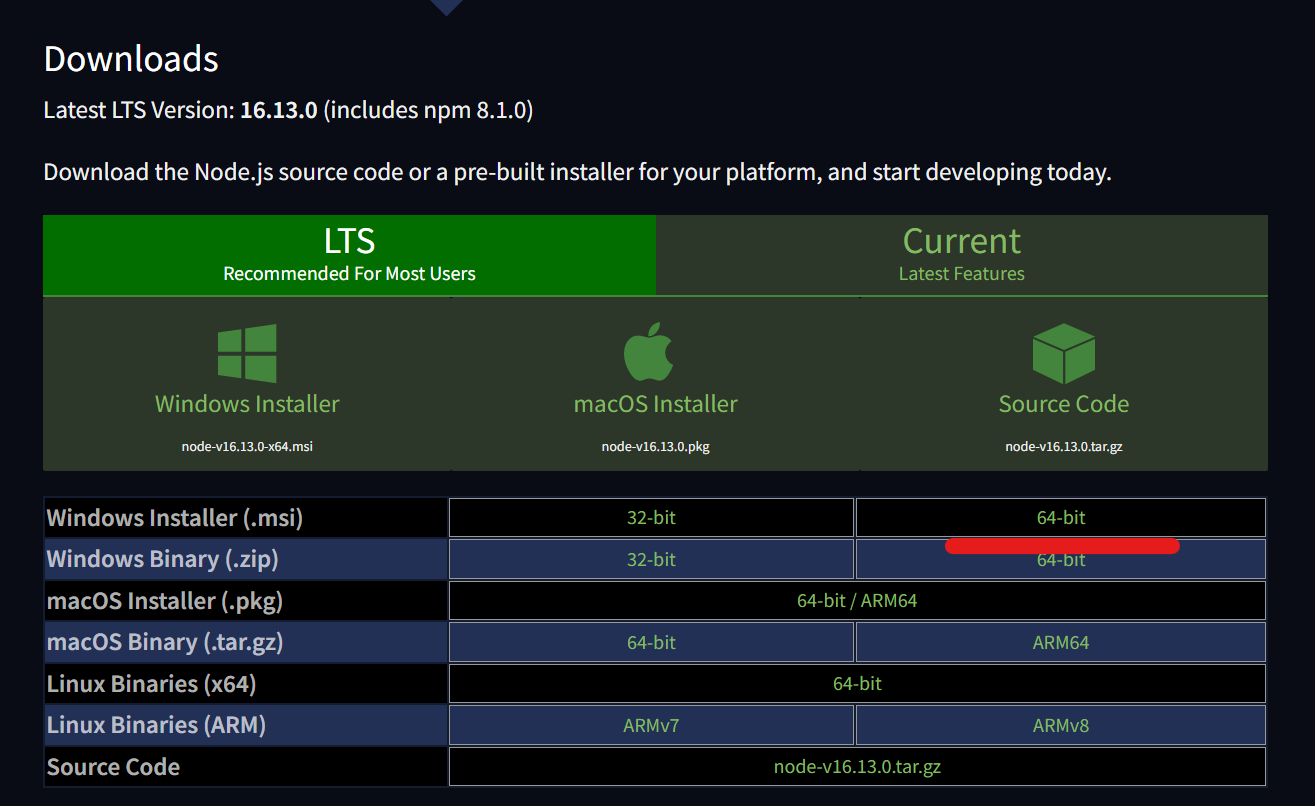Download node-v16.13.0.tar.gz in Source Code row
The height and width of the screenshot is (806, 1315).
tap(857, 767)
